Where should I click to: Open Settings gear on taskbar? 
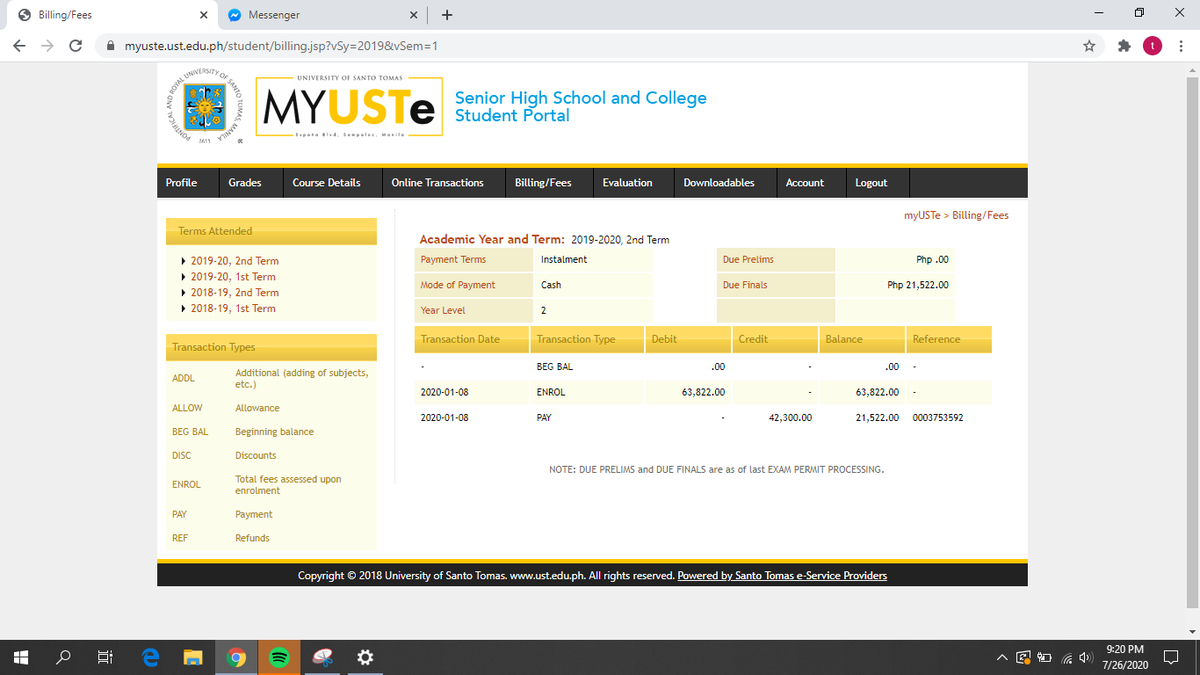365,657
